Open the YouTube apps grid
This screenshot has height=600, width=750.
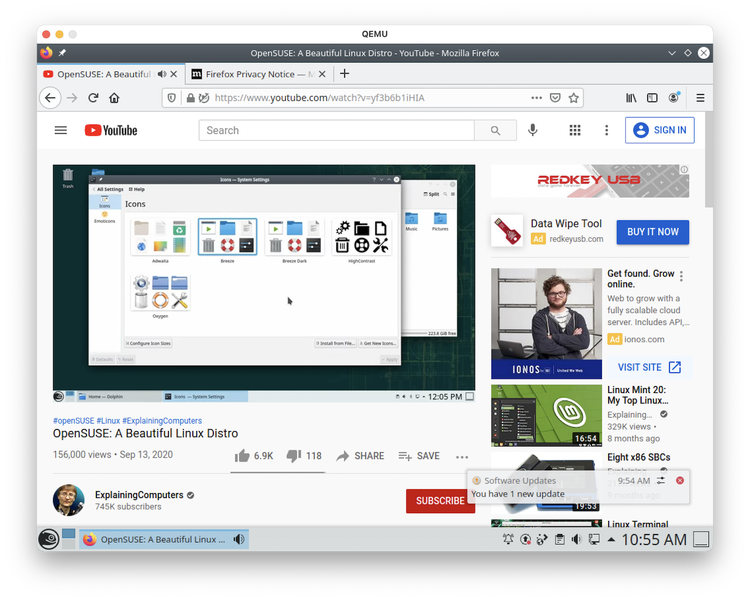tap(574, 130)
